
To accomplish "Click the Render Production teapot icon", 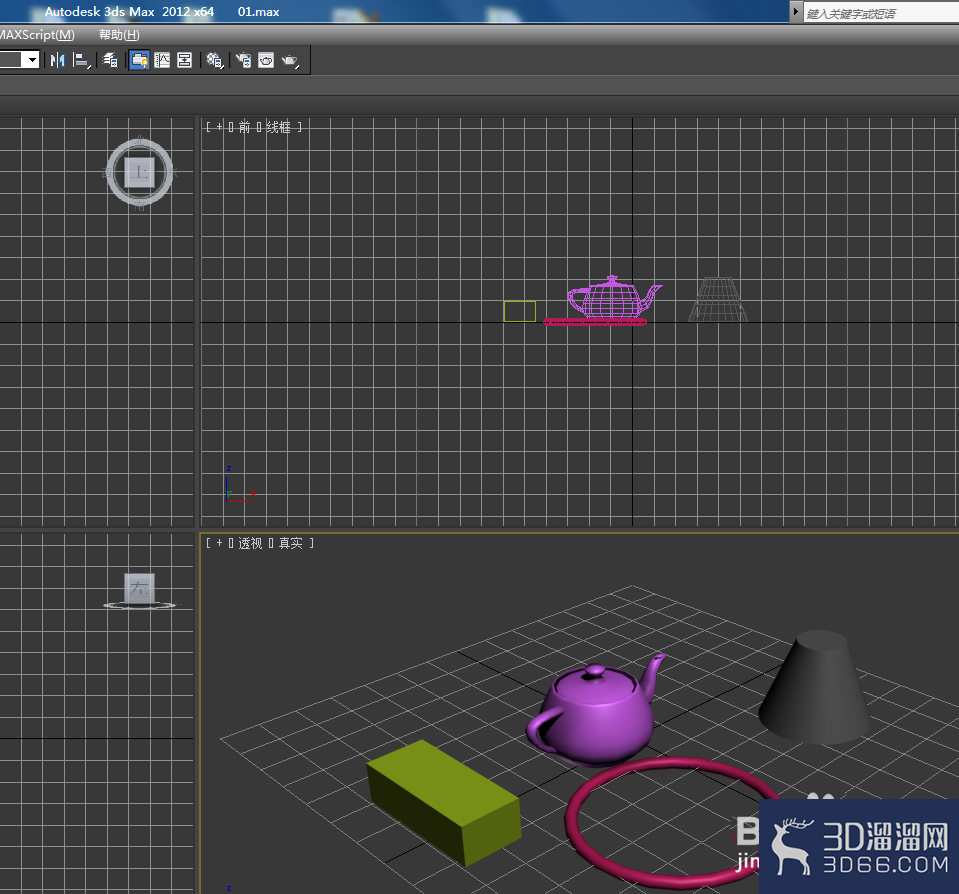I will pyautogui.click(x=289, y=60).
